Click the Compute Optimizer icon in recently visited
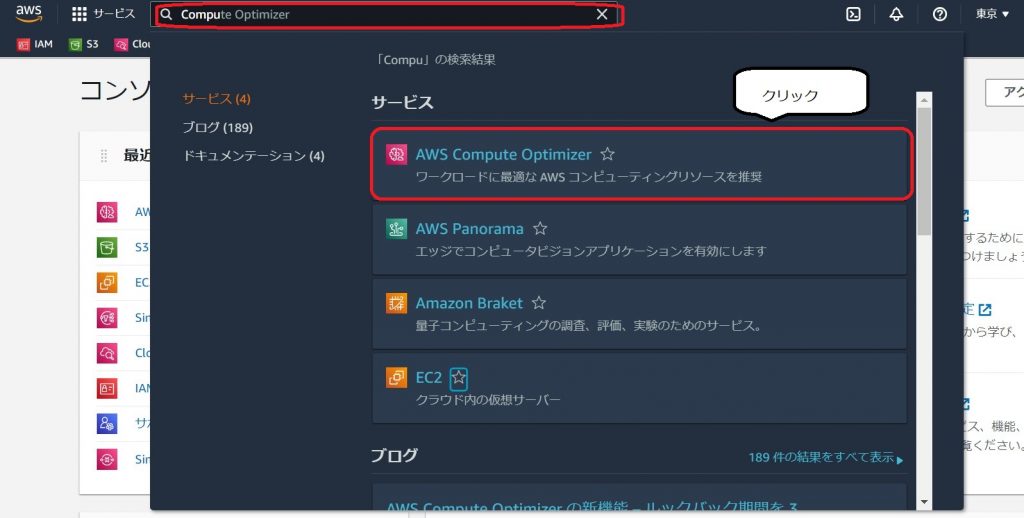This screenshot has width=1024, height=518. pos(107,212)
